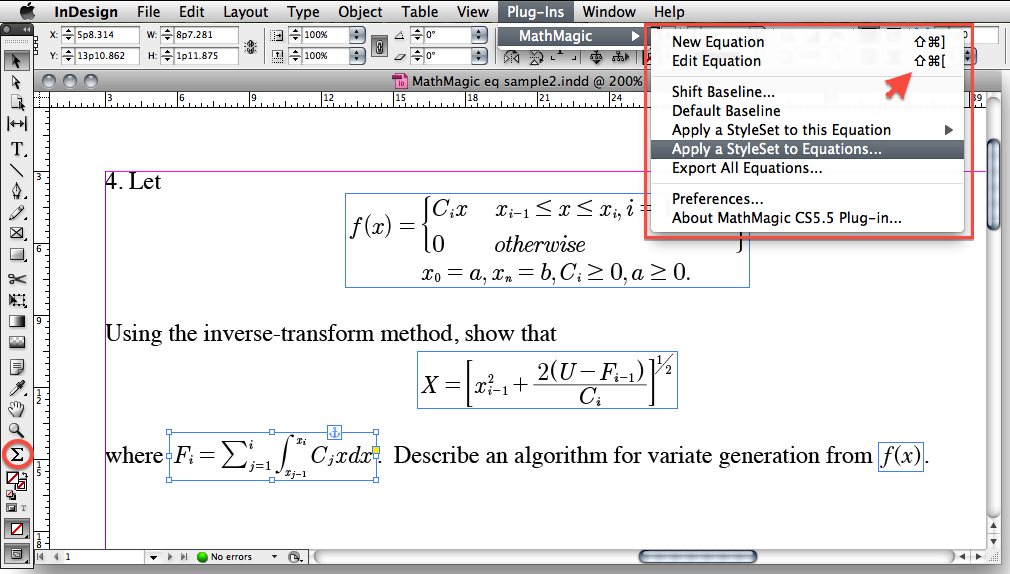Select the Scissors tool
Image resolution: width=1010 pixels, height=574 pixels.
pos(17,278)
